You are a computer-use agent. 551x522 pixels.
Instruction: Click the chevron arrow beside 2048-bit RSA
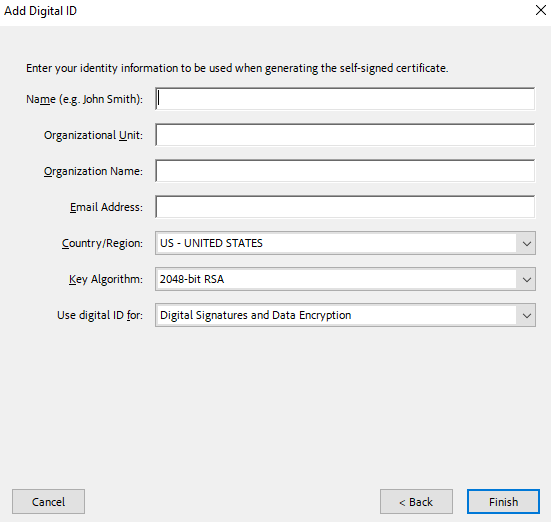pyautogui.click(x=526, y=279)
